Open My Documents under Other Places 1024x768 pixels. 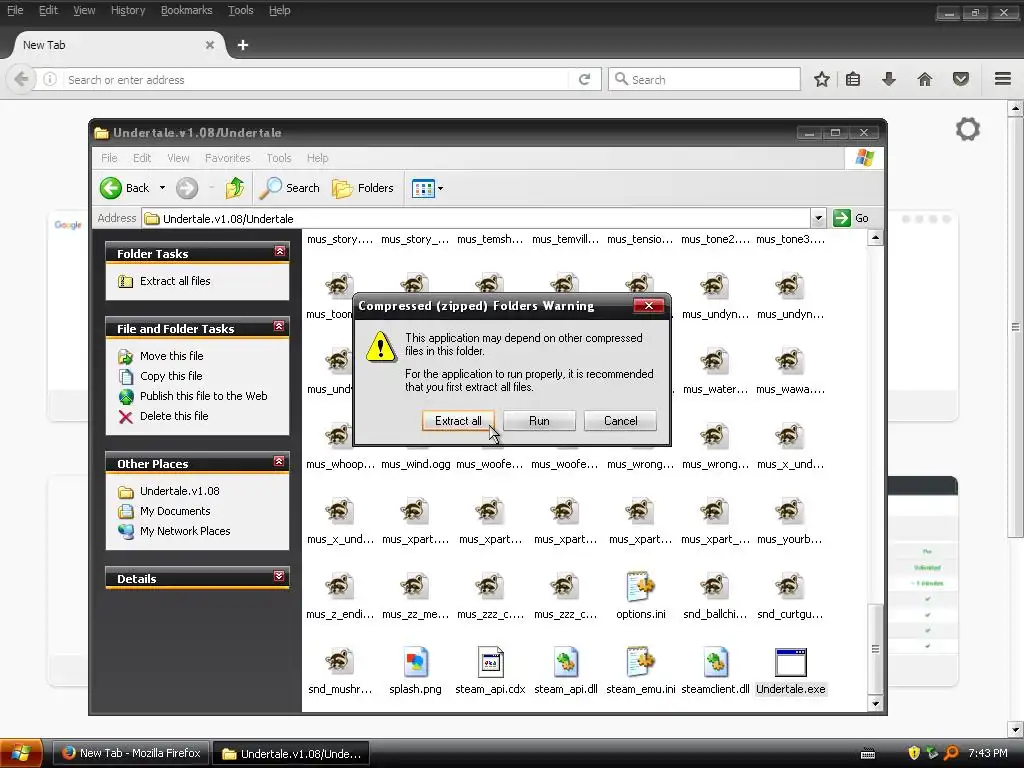point(175,511)
